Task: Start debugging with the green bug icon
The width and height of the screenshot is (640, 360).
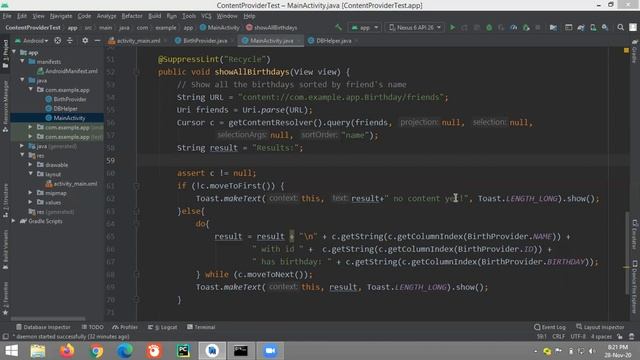Action: tap(489, 27)
